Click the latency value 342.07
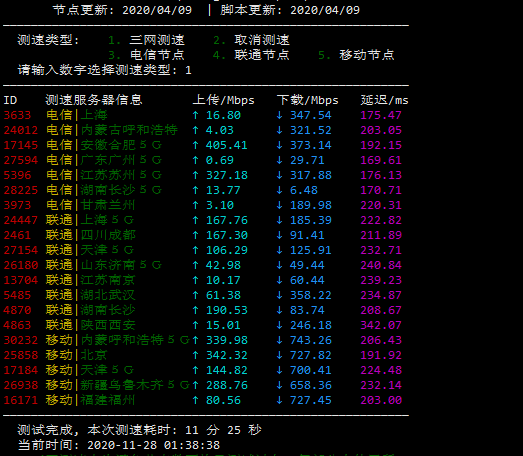Viewport: 523px width, 456px height. [x=381, y=325]
